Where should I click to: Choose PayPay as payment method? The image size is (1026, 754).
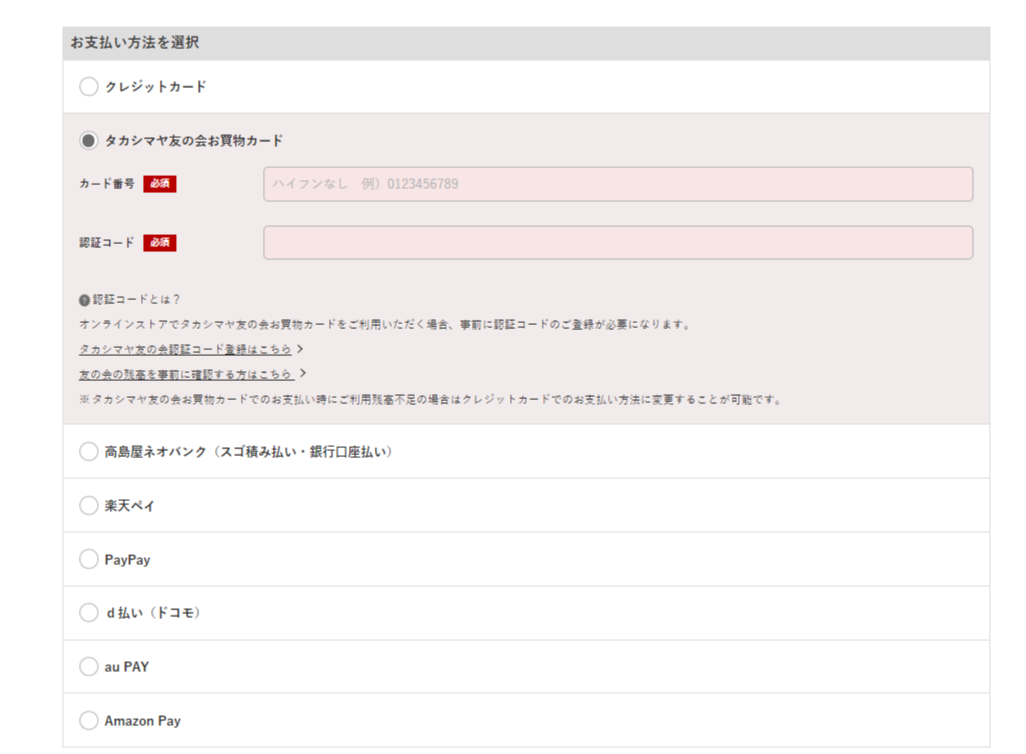point(88,559)
